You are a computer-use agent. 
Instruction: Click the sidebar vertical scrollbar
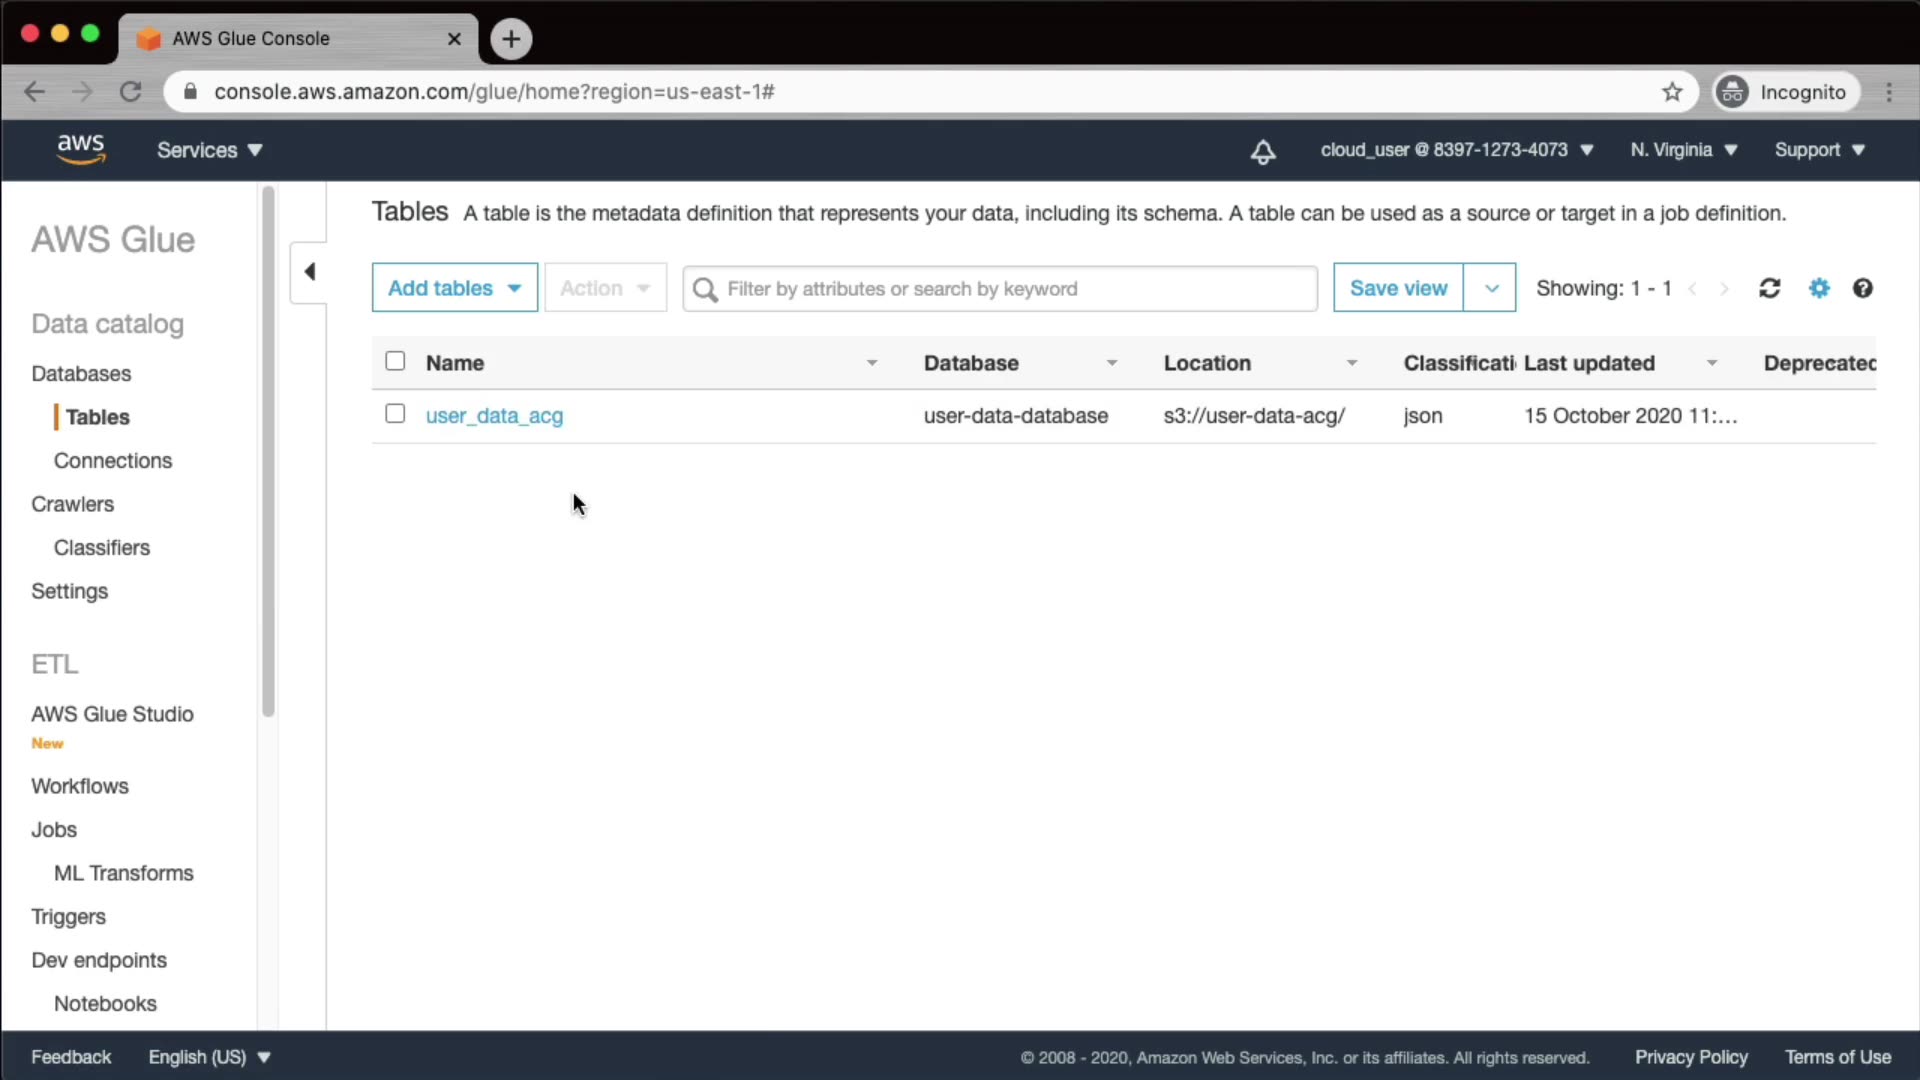(x=267, y=450)
